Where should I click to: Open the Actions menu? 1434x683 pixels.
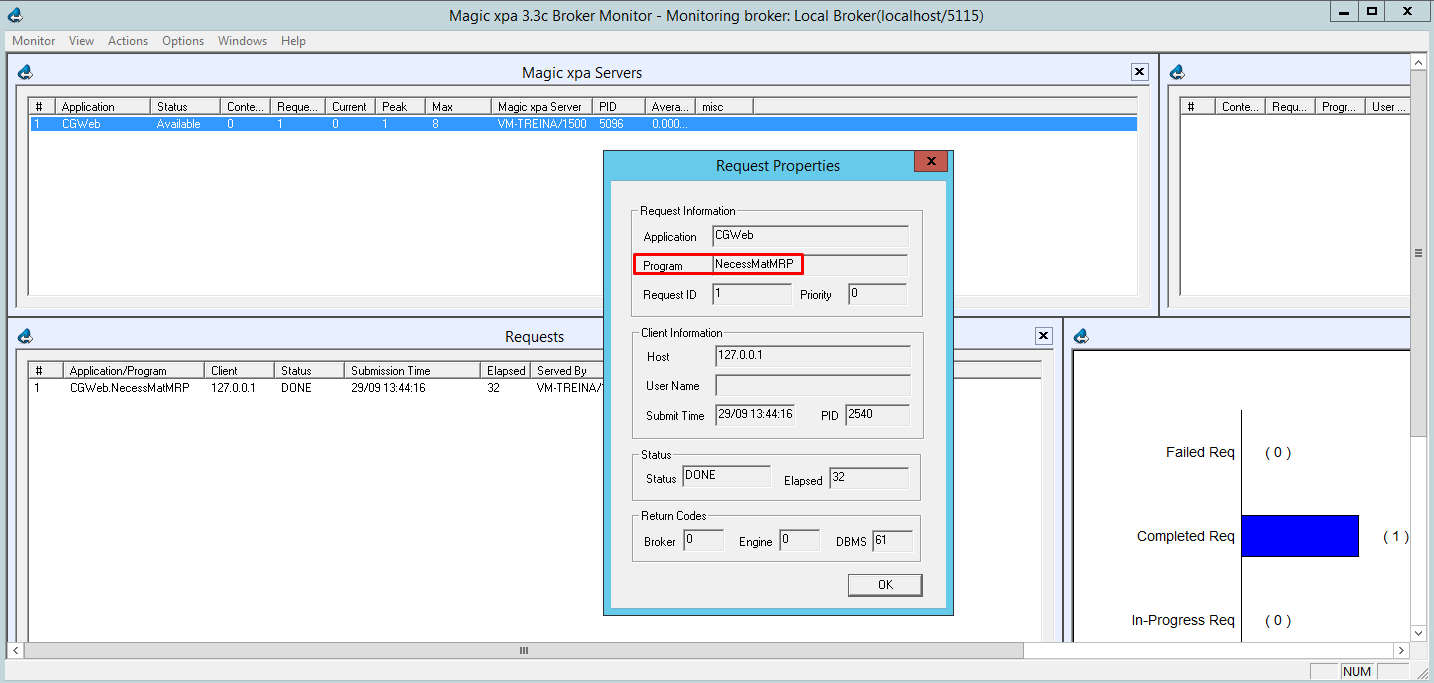click(128, 41)
